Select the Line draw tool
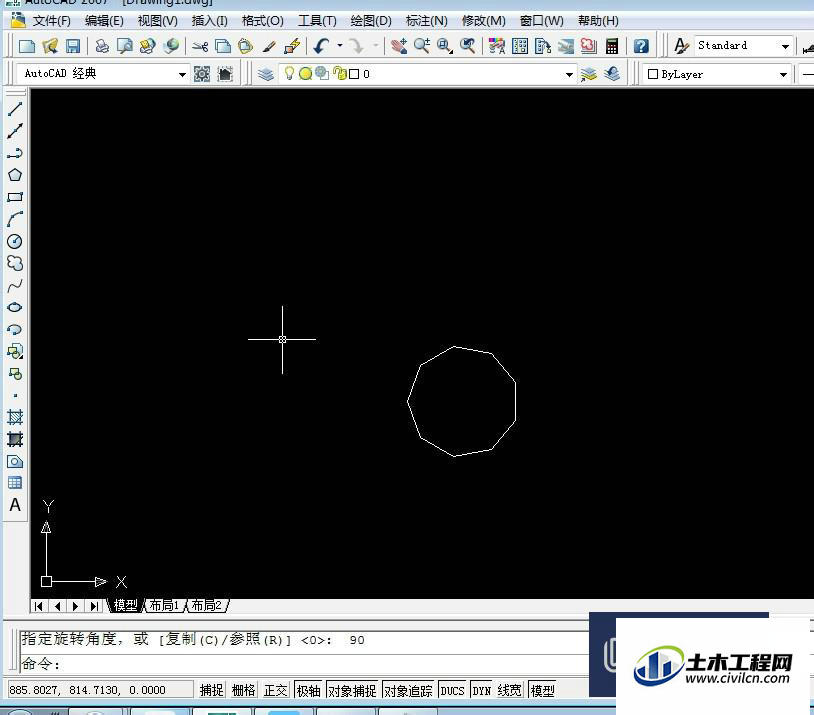814x715 pixels. point(15,109)
